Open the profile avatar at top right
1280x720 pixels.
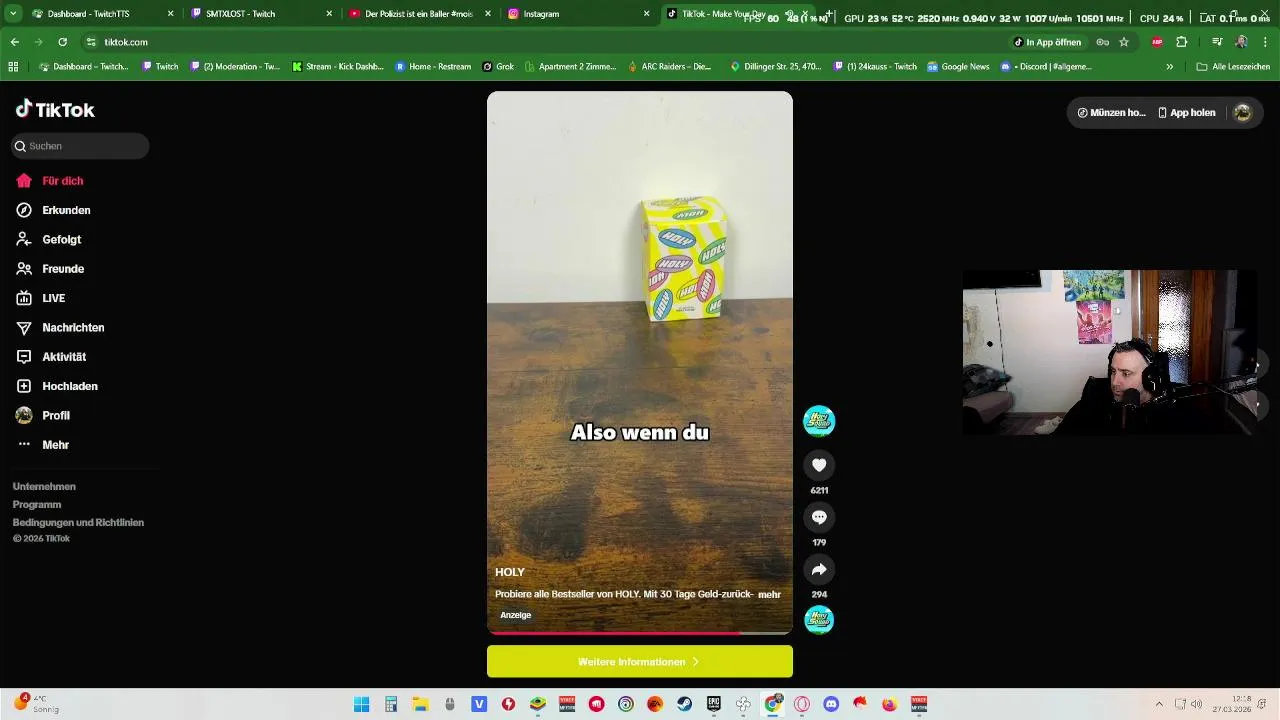tap(1243, 113)
